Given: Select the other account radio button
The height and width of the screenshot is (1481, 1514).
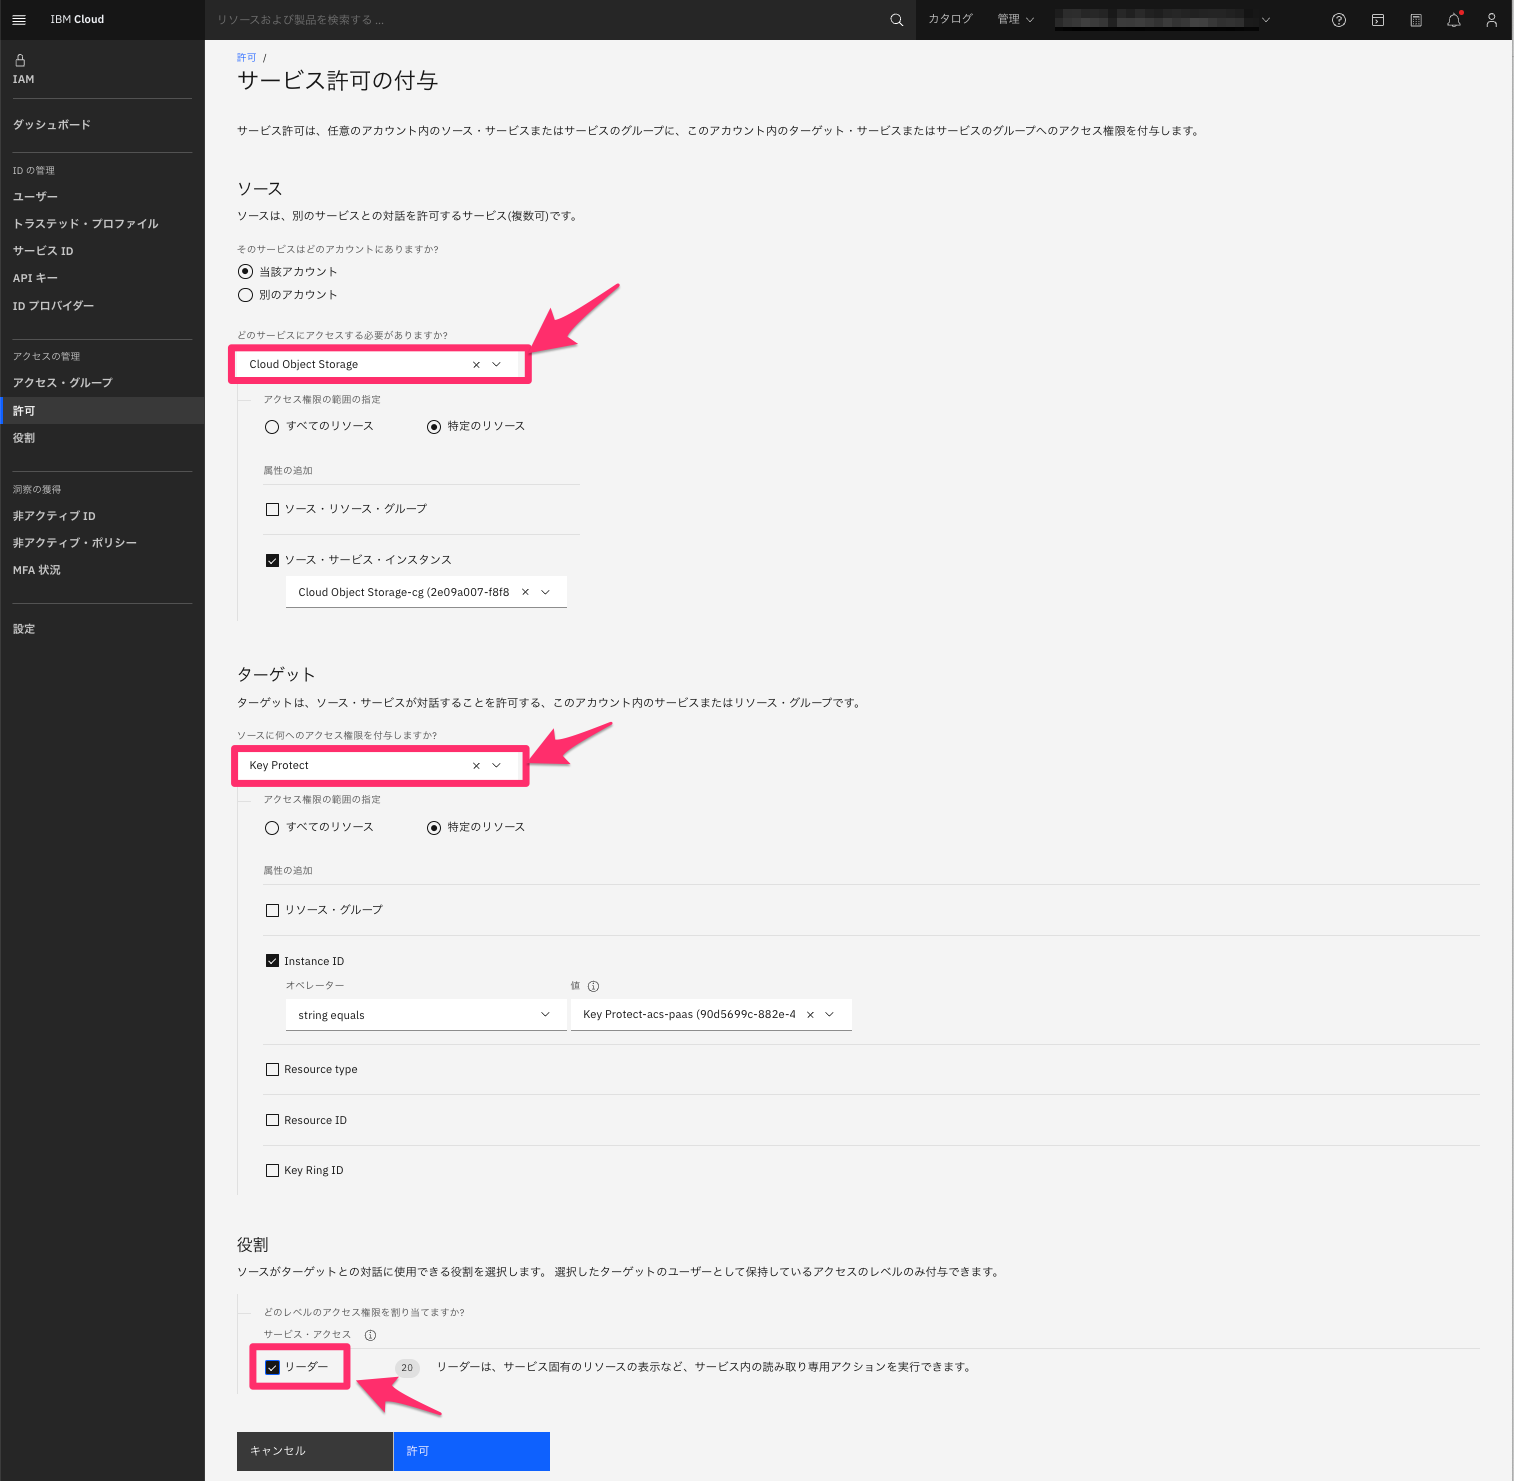Looking at the screenshot, I should (x=245, y=295).
